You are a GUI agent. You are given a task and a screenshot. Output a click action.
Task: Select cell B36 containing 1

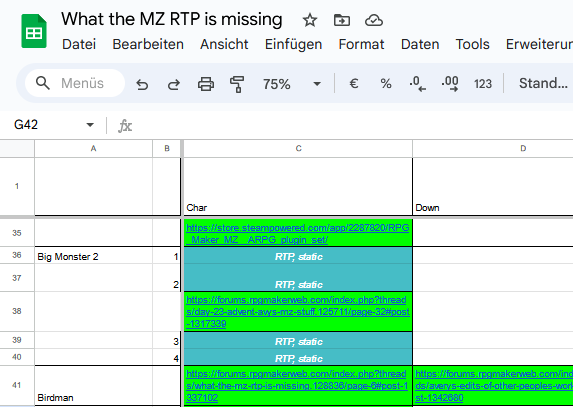point(167,255)
